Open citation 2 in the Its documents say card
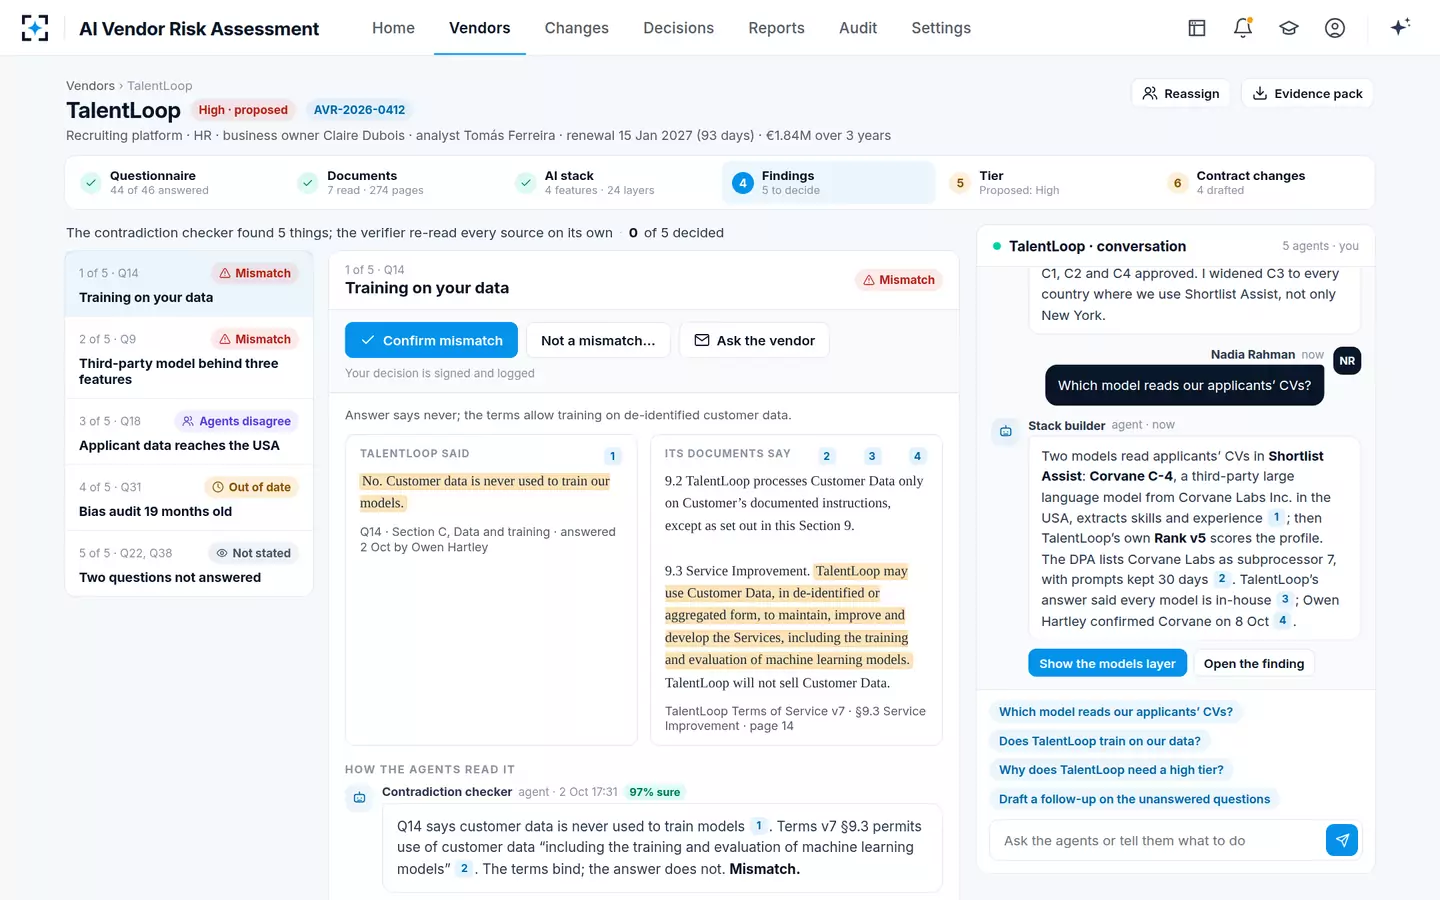The width and height of the screenshot is (1440, 900). (826, 456)
